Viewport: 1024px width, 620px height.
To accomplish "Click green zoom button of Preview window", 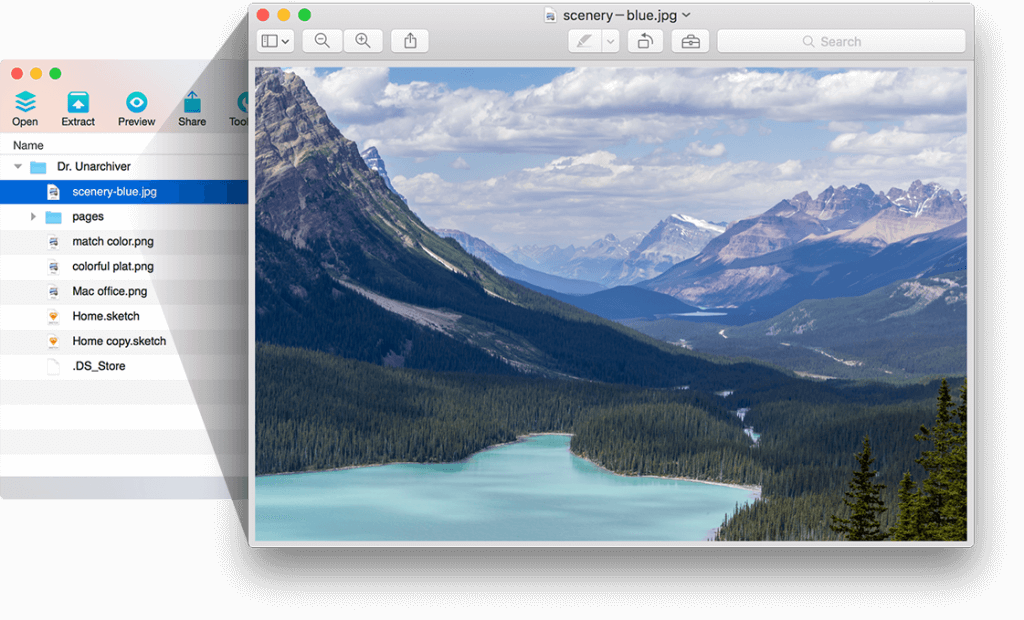I will (304, 14).
